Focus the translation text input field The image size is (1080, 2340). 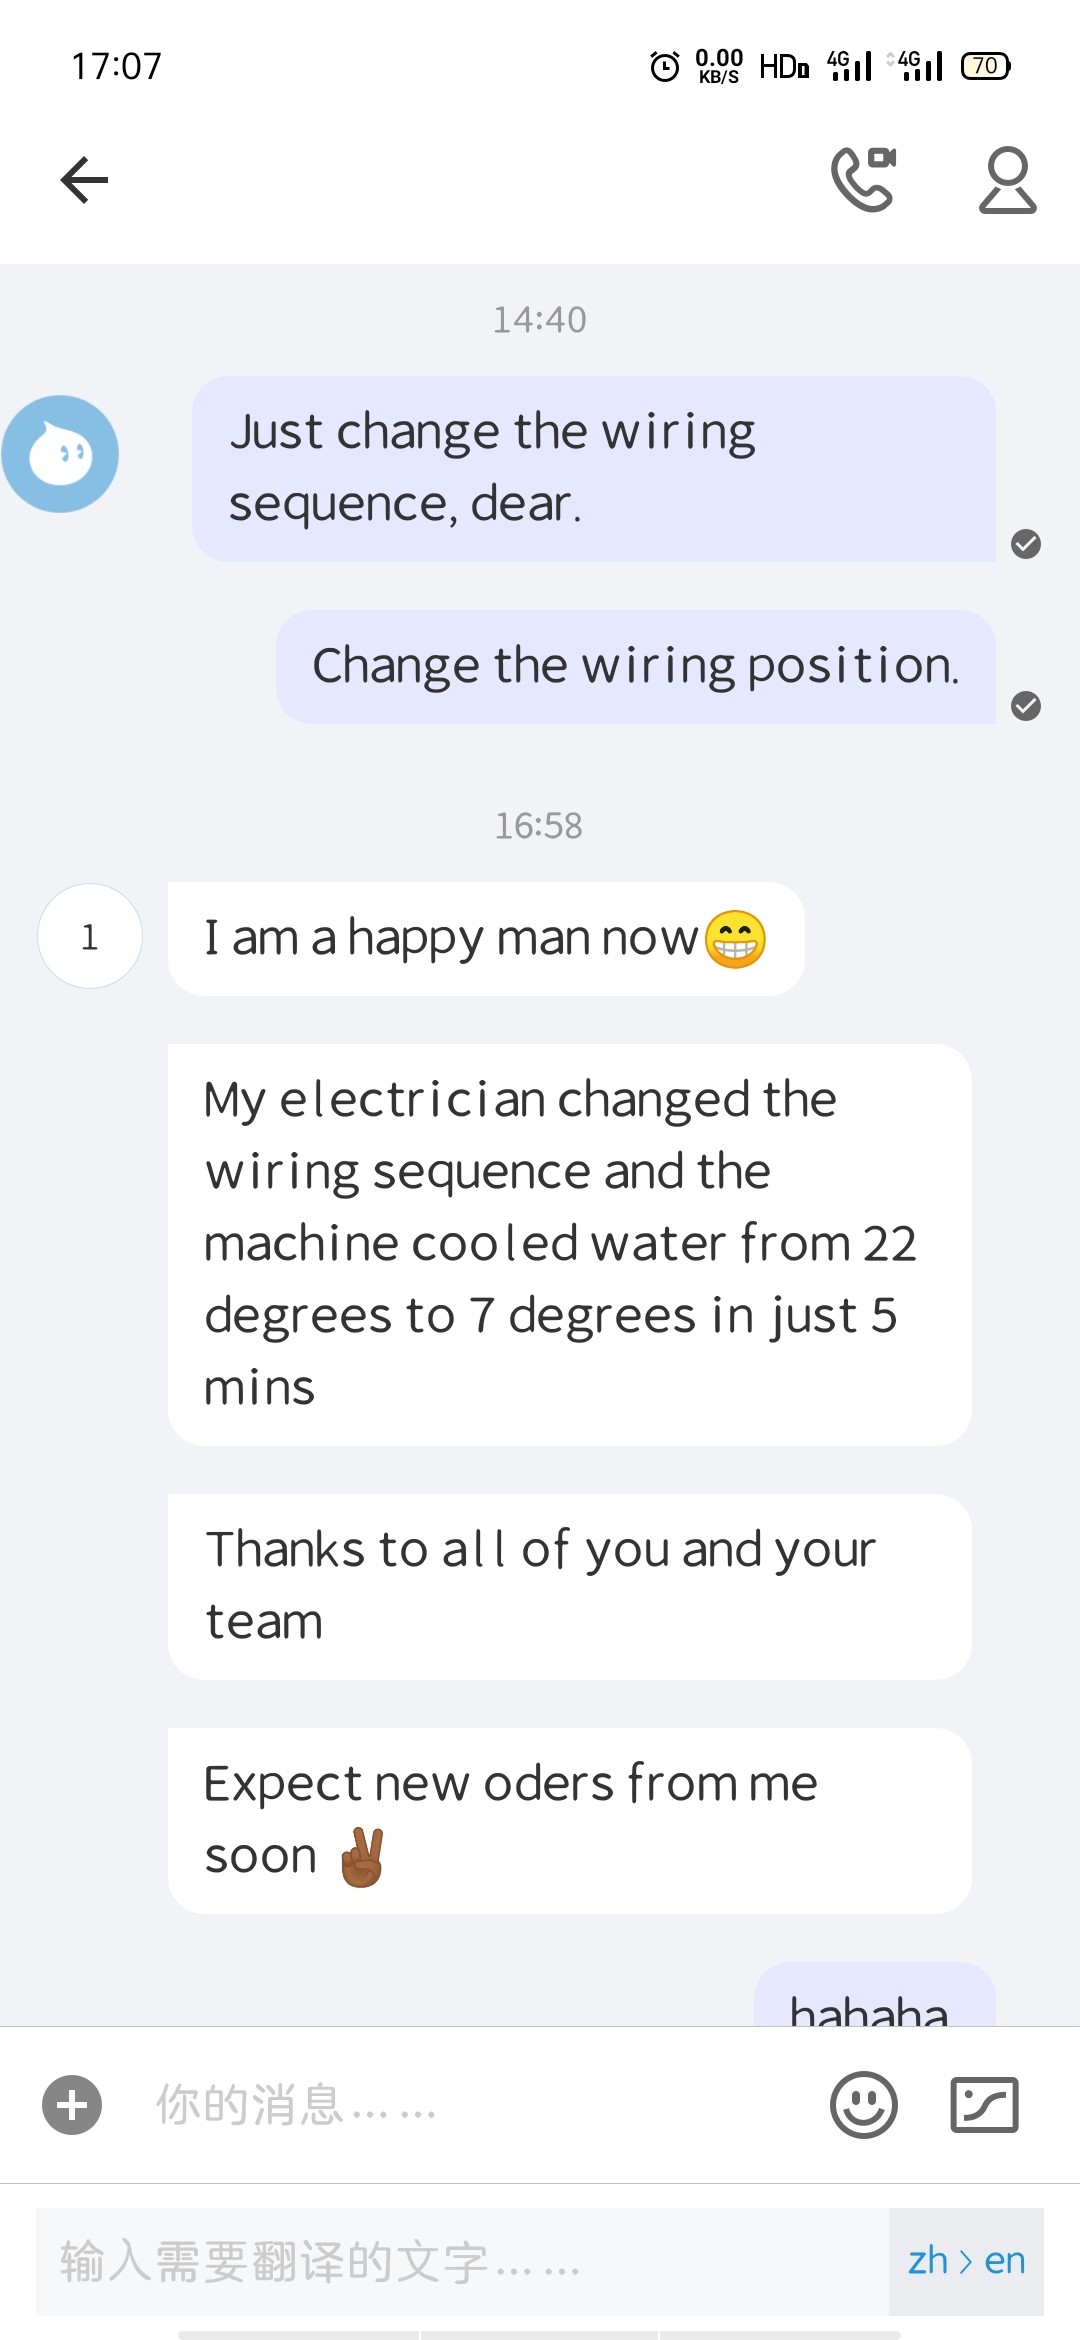[x=460, y=2261]
